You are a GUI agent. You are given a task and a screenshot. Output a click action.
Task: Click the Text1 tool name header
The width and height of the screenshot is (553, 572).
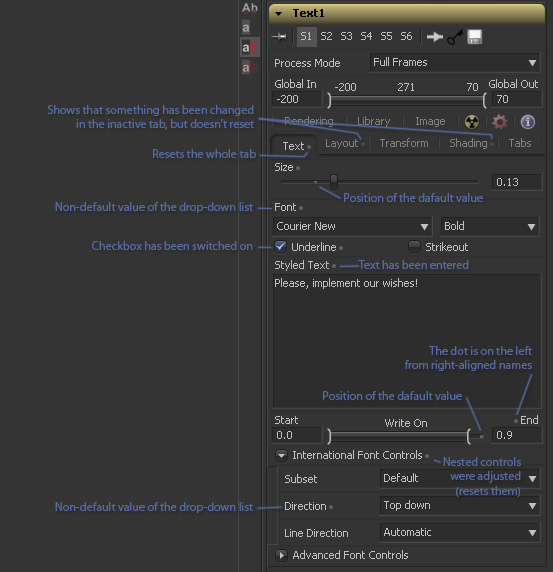point(309,13)
